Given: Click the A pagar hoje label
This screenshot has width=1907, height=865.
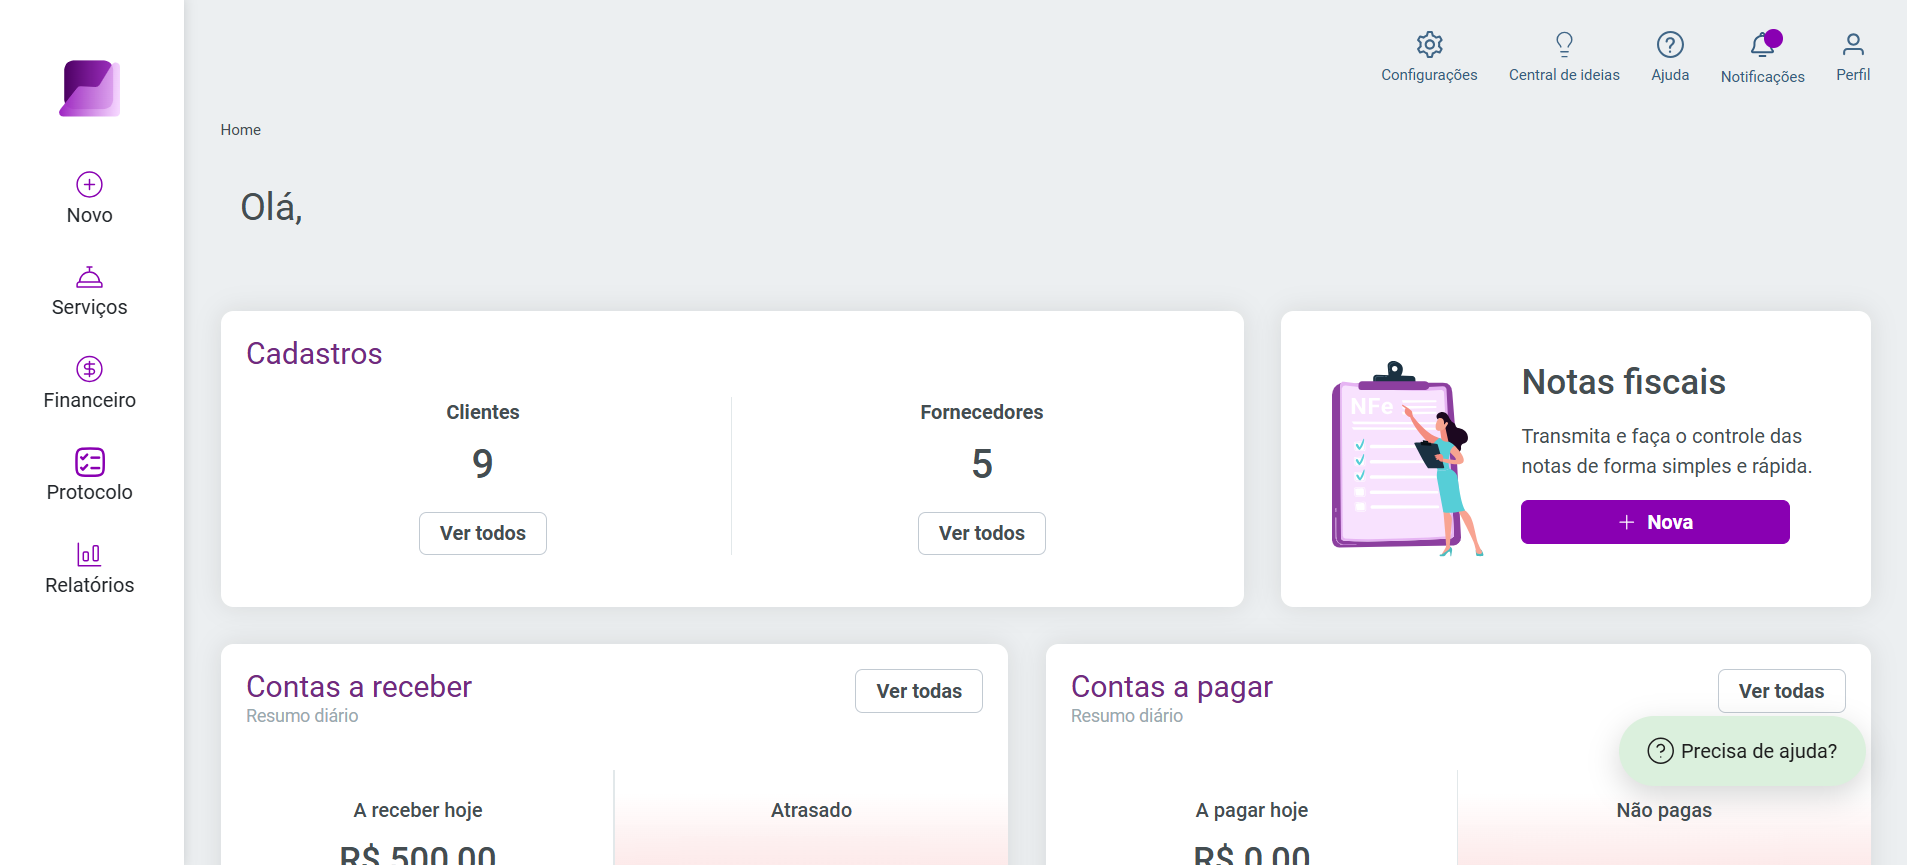Looking at the screenshot, I should (x=1252, y=810).
